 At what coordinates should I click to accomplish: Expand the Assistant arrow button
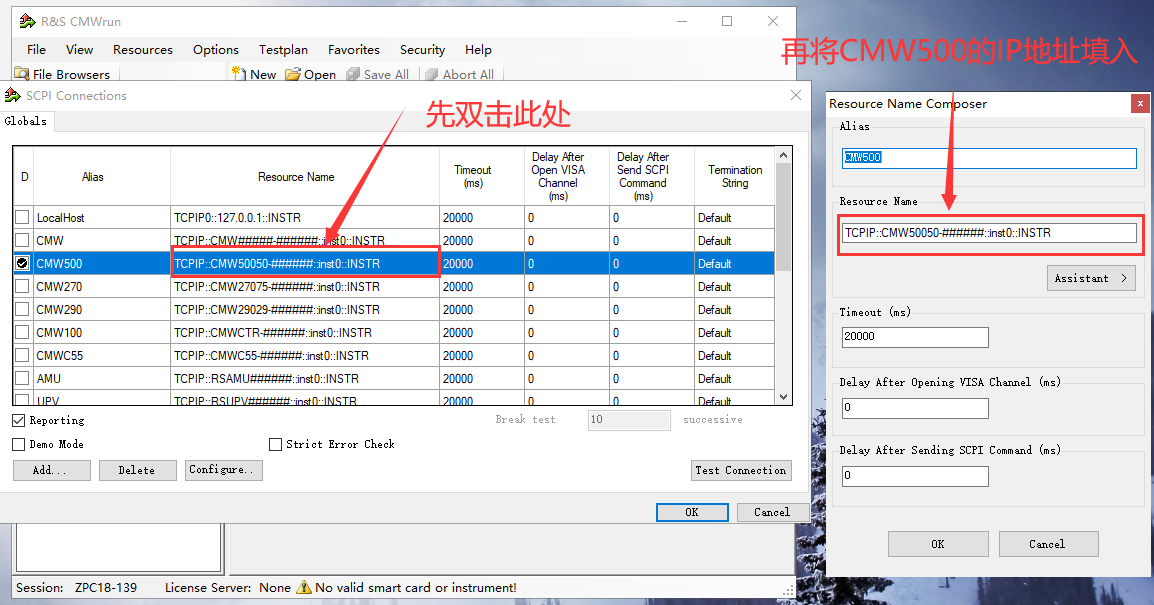(1091, 278)
